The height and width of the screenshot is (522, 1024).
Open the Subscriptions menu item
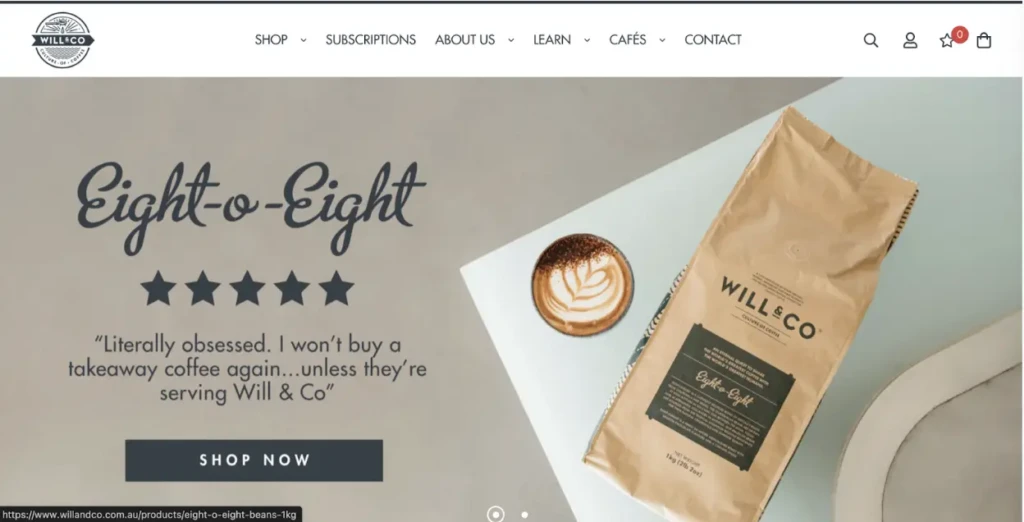[370, 40]
